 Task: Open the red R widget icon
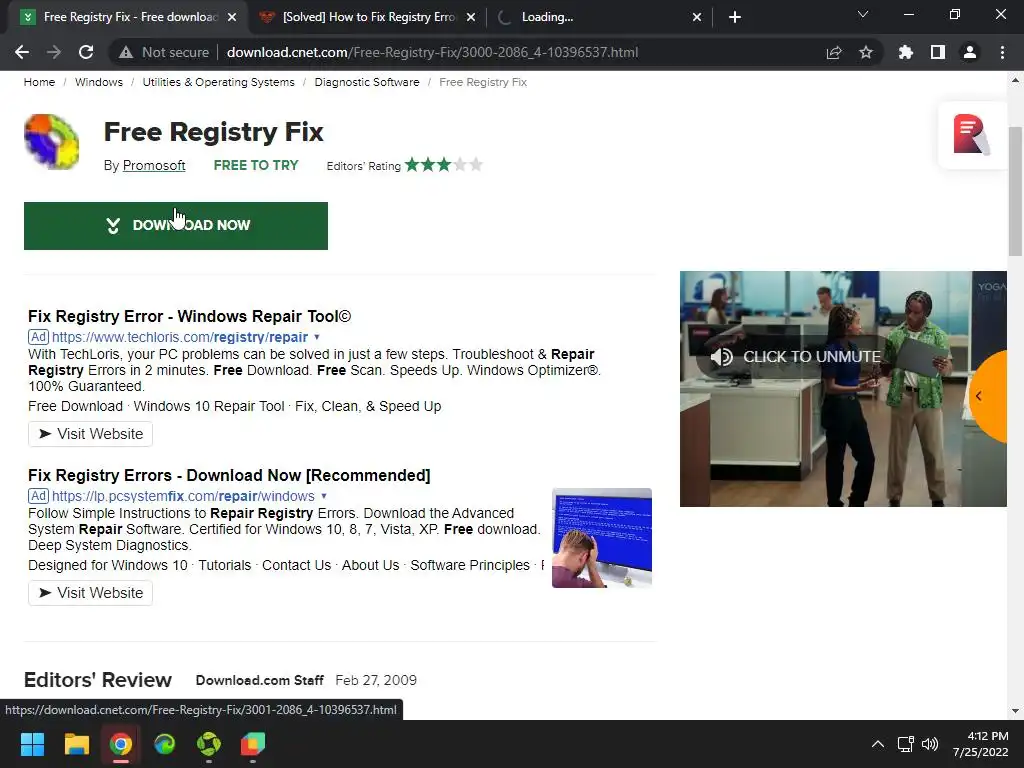pyautogui.click(x=971, y=135)
